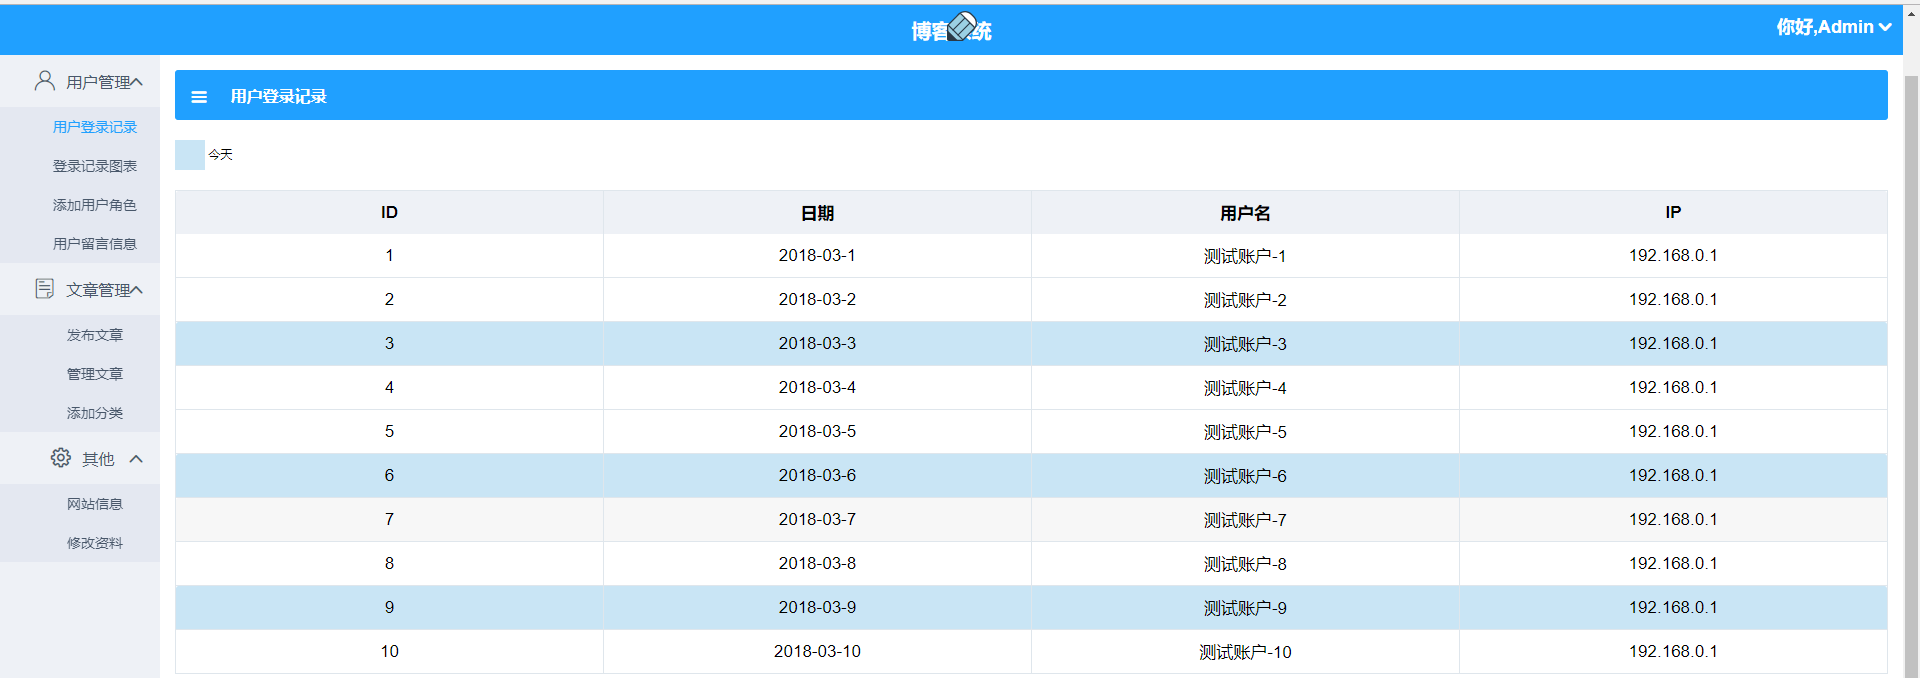Click the username cell 测试账户-2
1920x678 pixels.
point(1245,299)
